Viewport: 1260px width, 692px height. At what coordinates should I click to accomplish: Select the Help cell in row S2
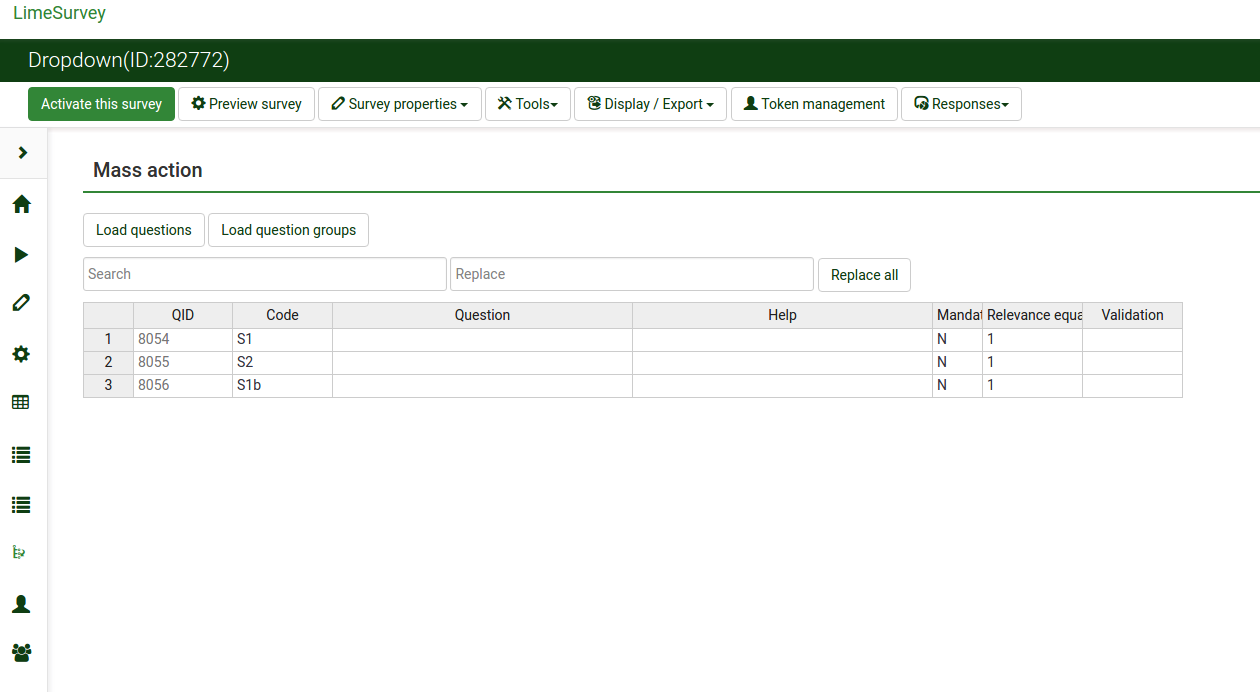[782, 363]
